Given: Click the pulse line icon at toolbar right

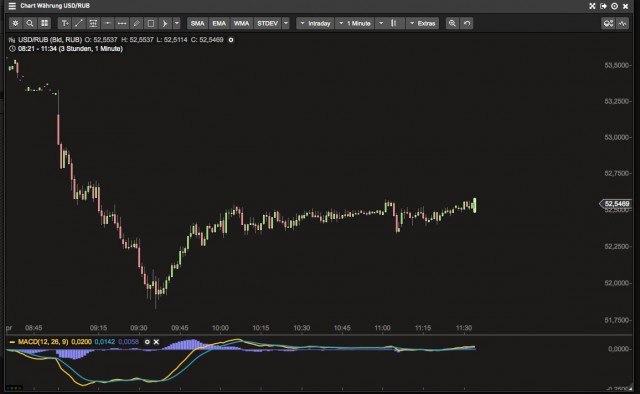Looking at the screenshot, I should (622, 23).
